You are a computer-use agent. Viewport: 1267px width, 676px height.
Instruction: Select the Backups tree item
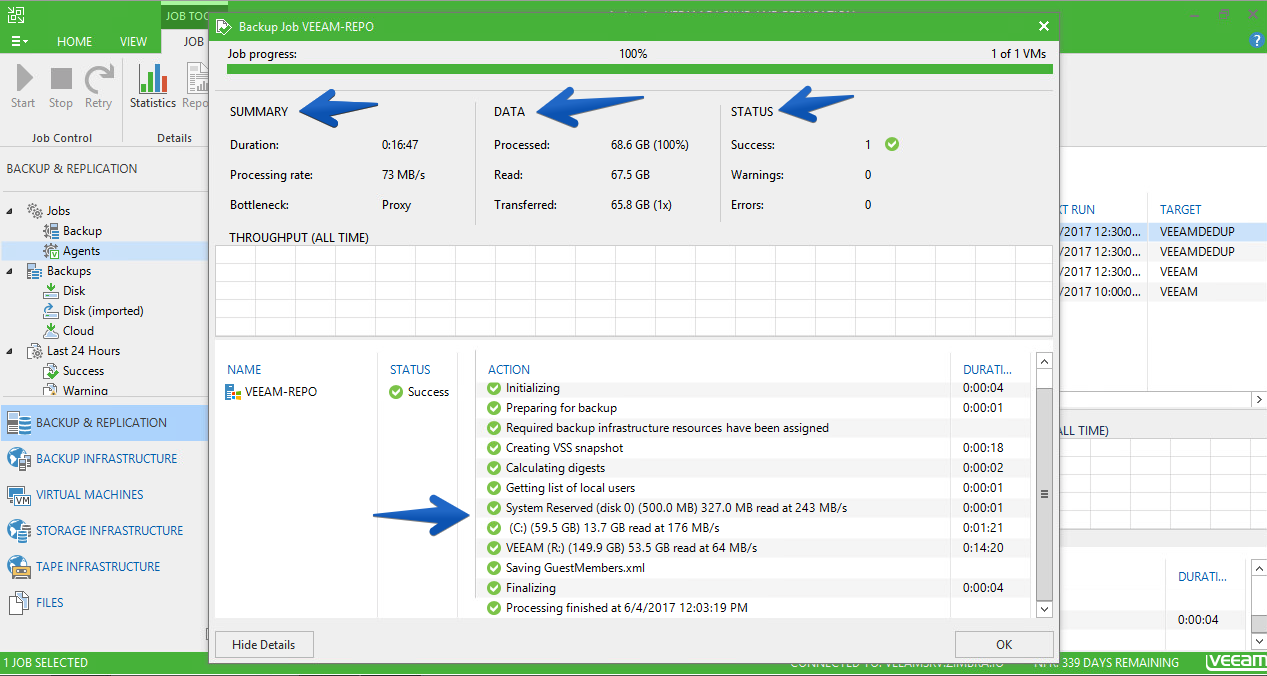coord(69,271)
